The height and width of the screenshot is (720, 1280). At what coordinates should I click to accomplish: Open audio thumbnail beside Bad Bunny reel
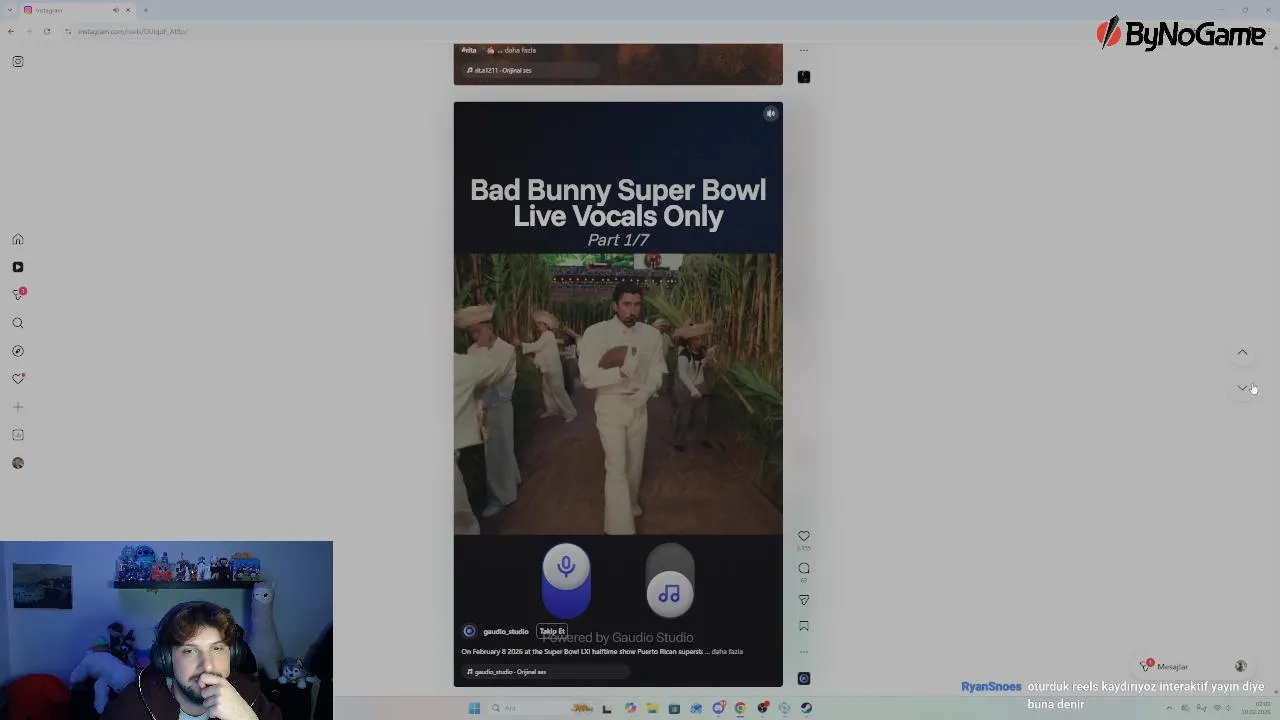coord(804,678)
